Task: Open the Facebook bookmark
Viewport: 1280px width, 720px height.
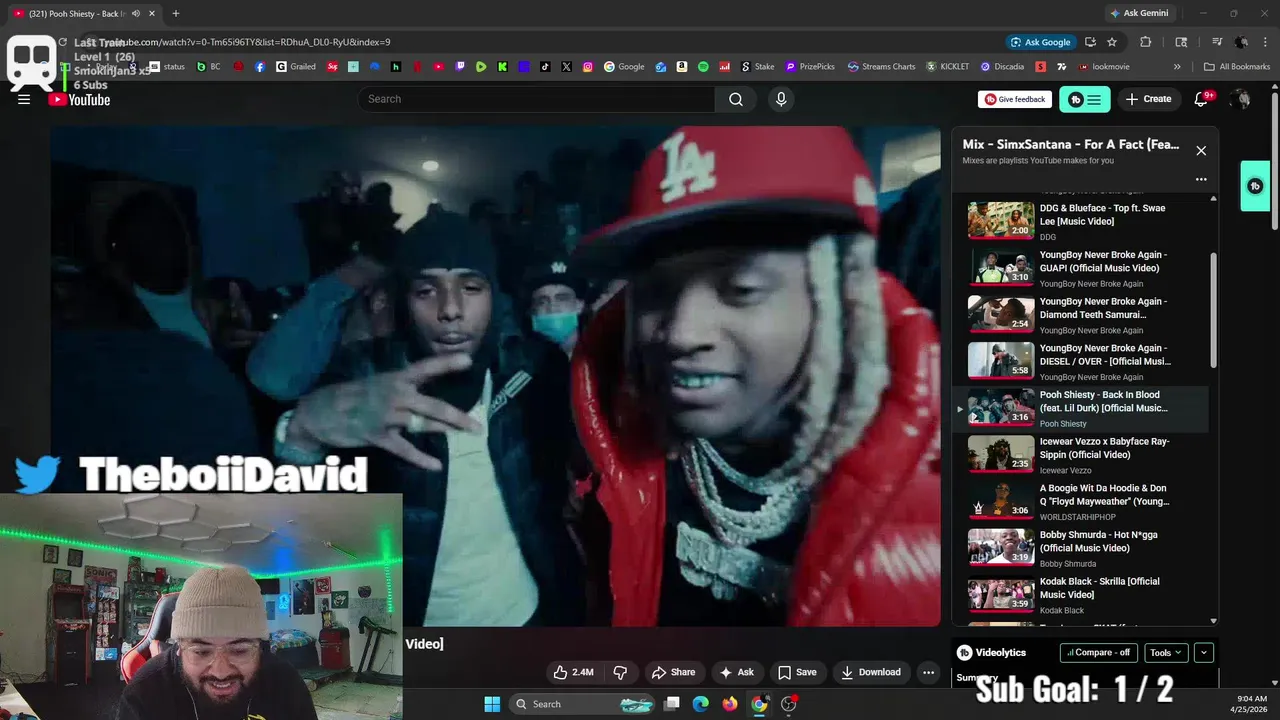Action: [260, 67]
